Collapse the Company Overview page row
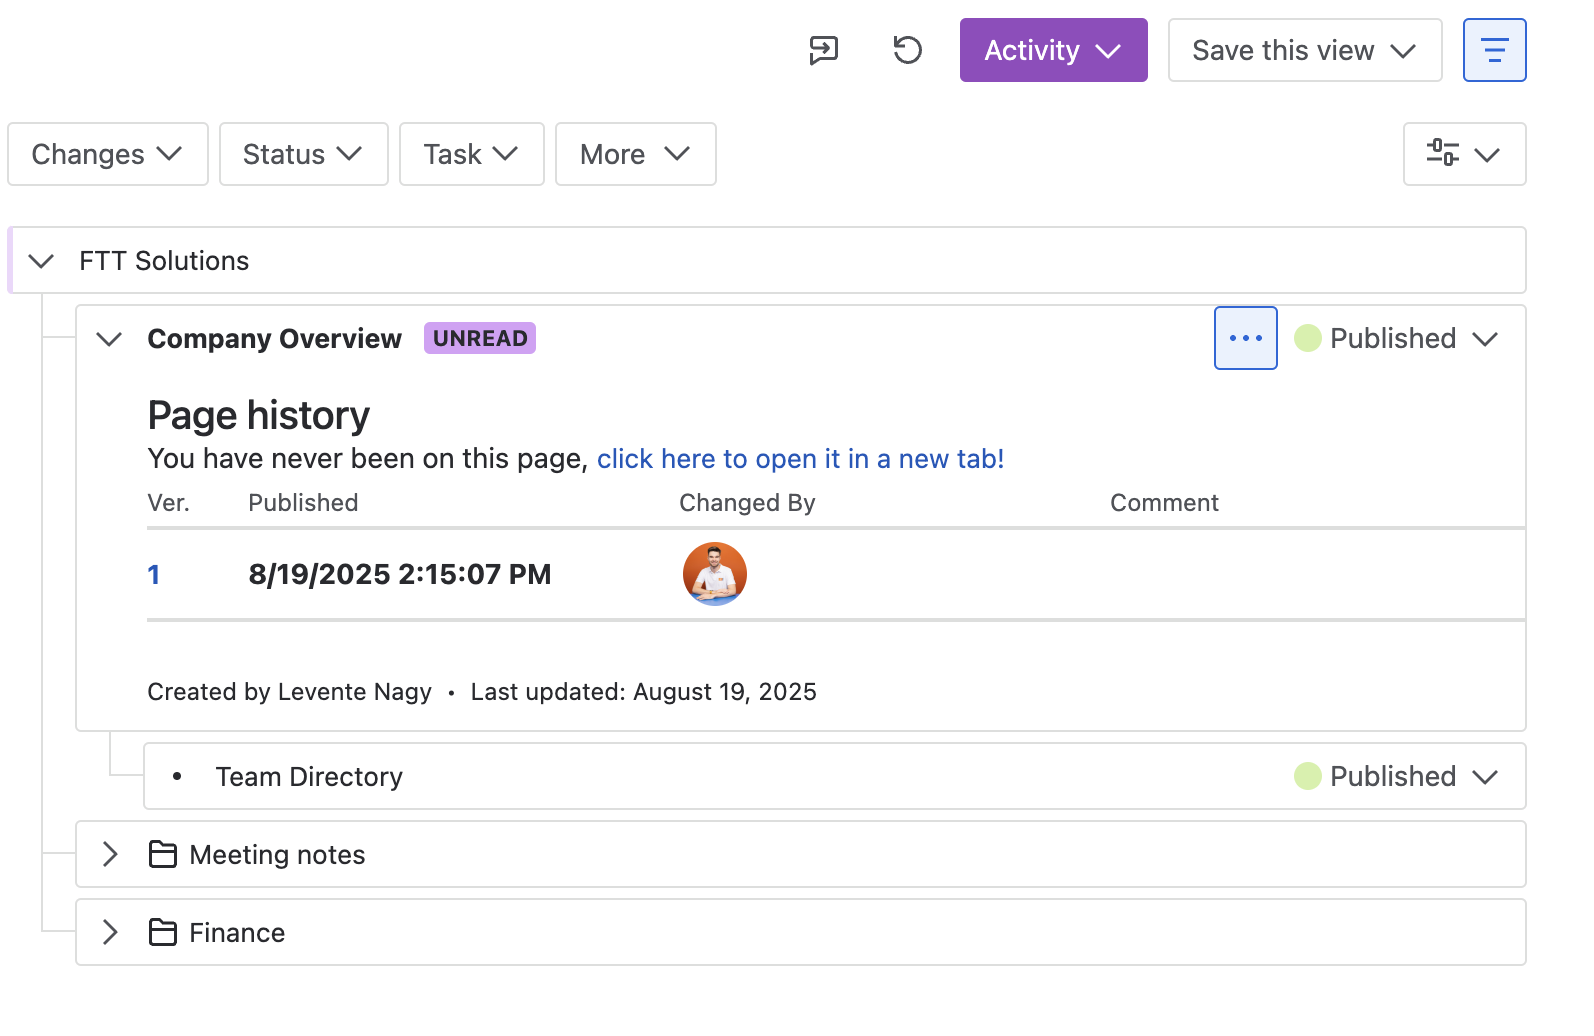Image resolution: width=1594 pixels, height=1036 pixels. click(109, 339)
